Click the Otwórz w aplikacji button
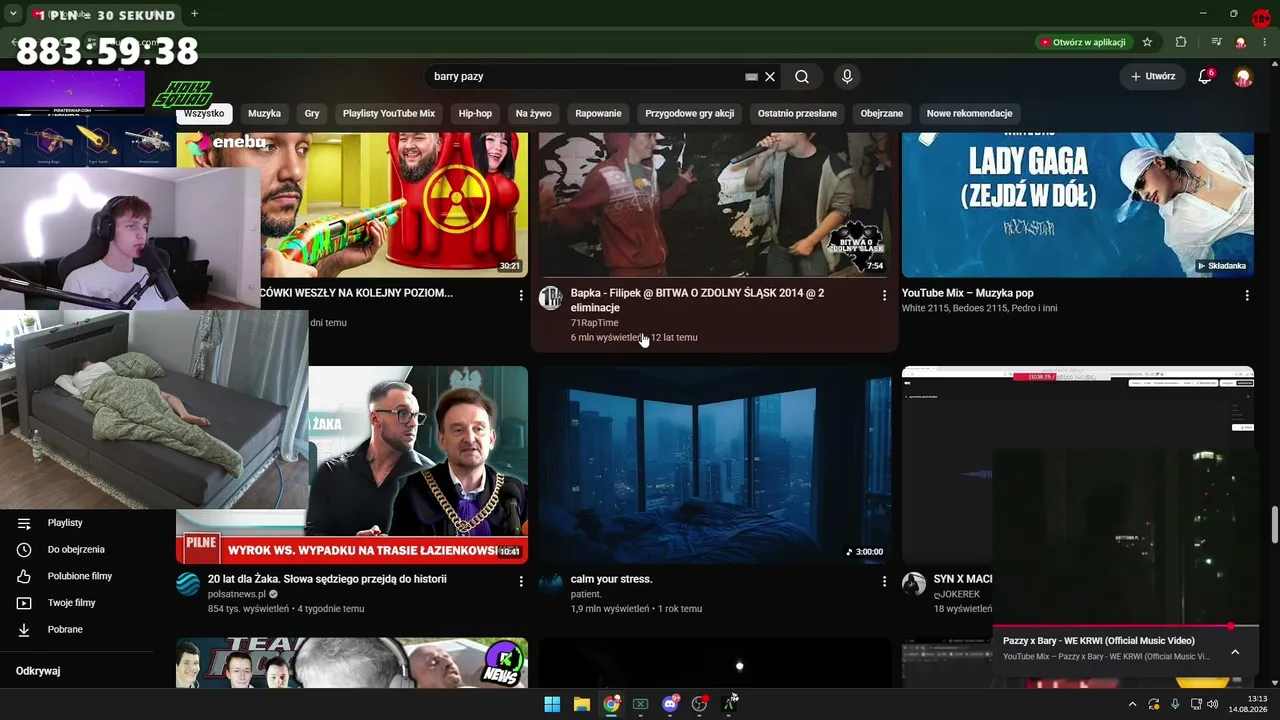This screenshot has width=1280, height=720. pyautogui.click(x=1083, y=42)
